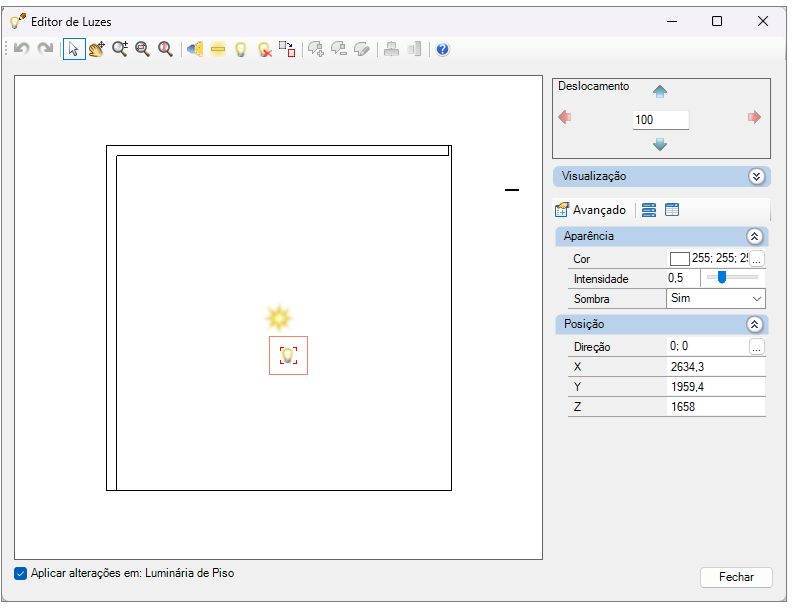Add a new point light bulb
This screenshot has height=608, width=793.
click(241, 49)
